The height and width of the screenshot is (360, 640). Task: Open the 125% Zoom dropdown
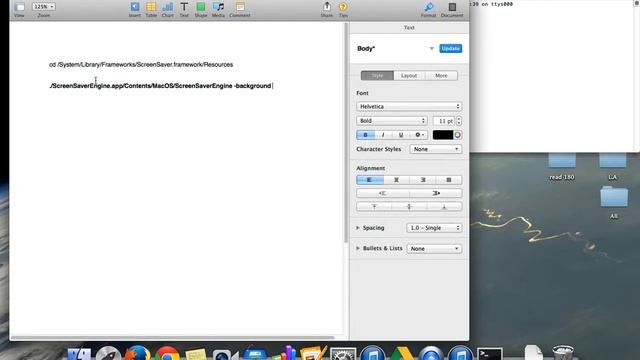tap(43, 7)
